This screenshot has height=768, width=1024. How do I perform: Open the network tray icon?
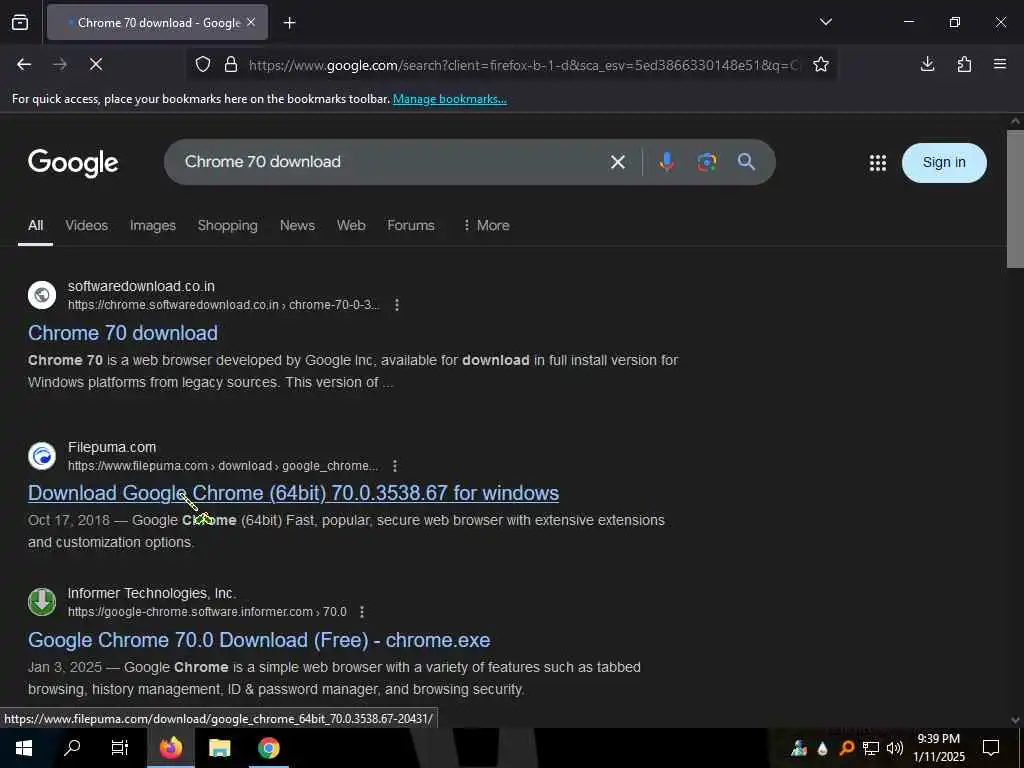click(871, 748)
